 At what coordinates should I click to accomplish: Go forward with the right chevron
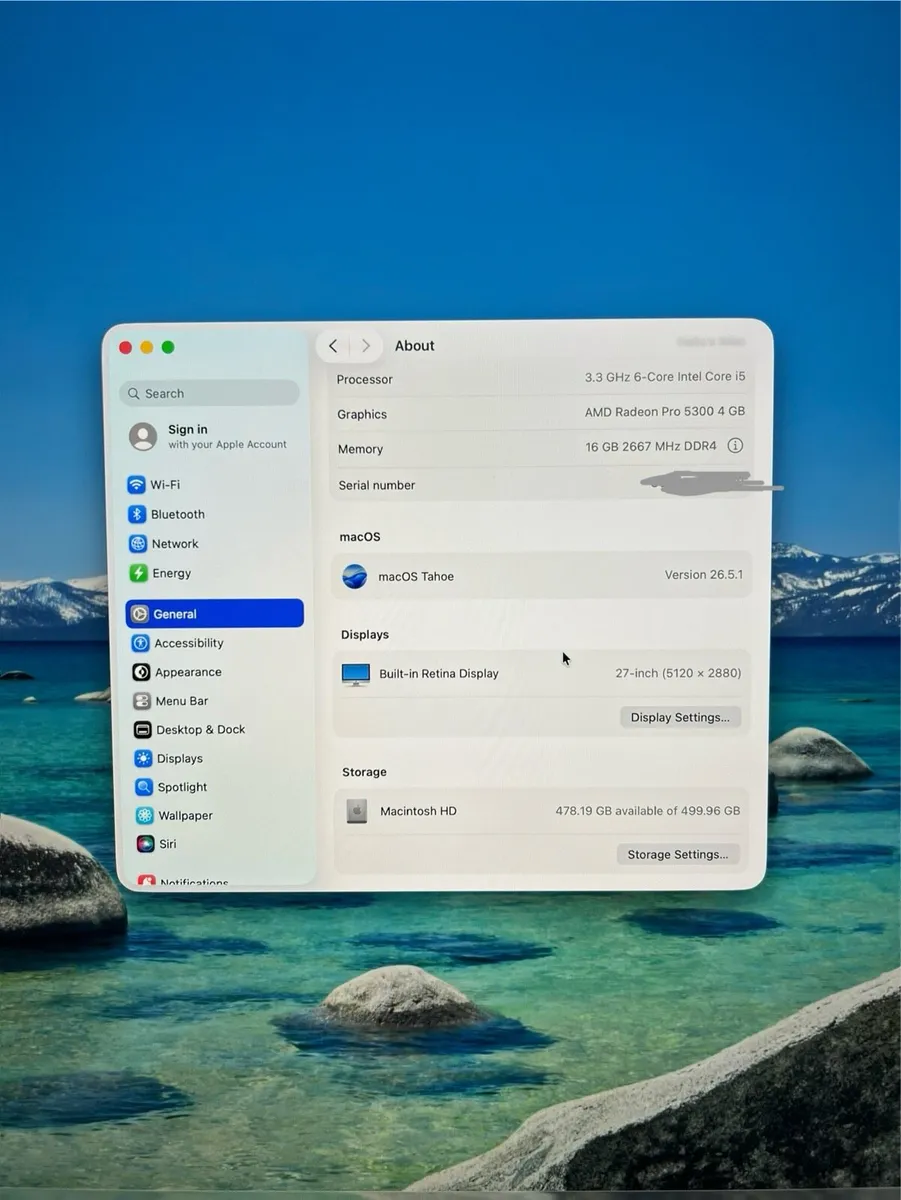pyautogui.click(x=366, y=346)
